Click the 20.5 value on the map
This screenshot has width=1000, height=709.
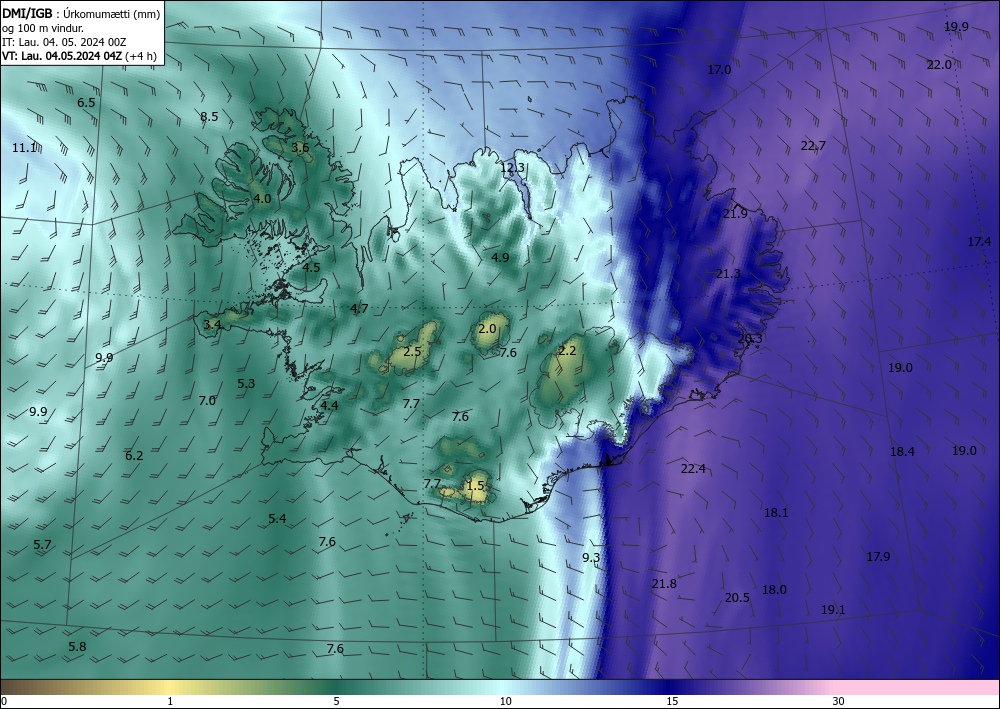(x=737, y=598)
